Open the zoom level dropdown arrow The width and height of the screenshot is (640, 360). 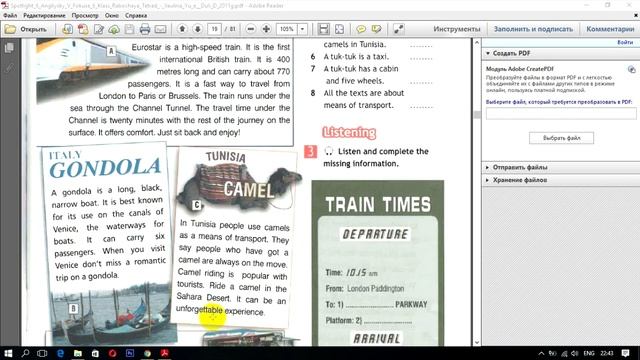(302, 29)
